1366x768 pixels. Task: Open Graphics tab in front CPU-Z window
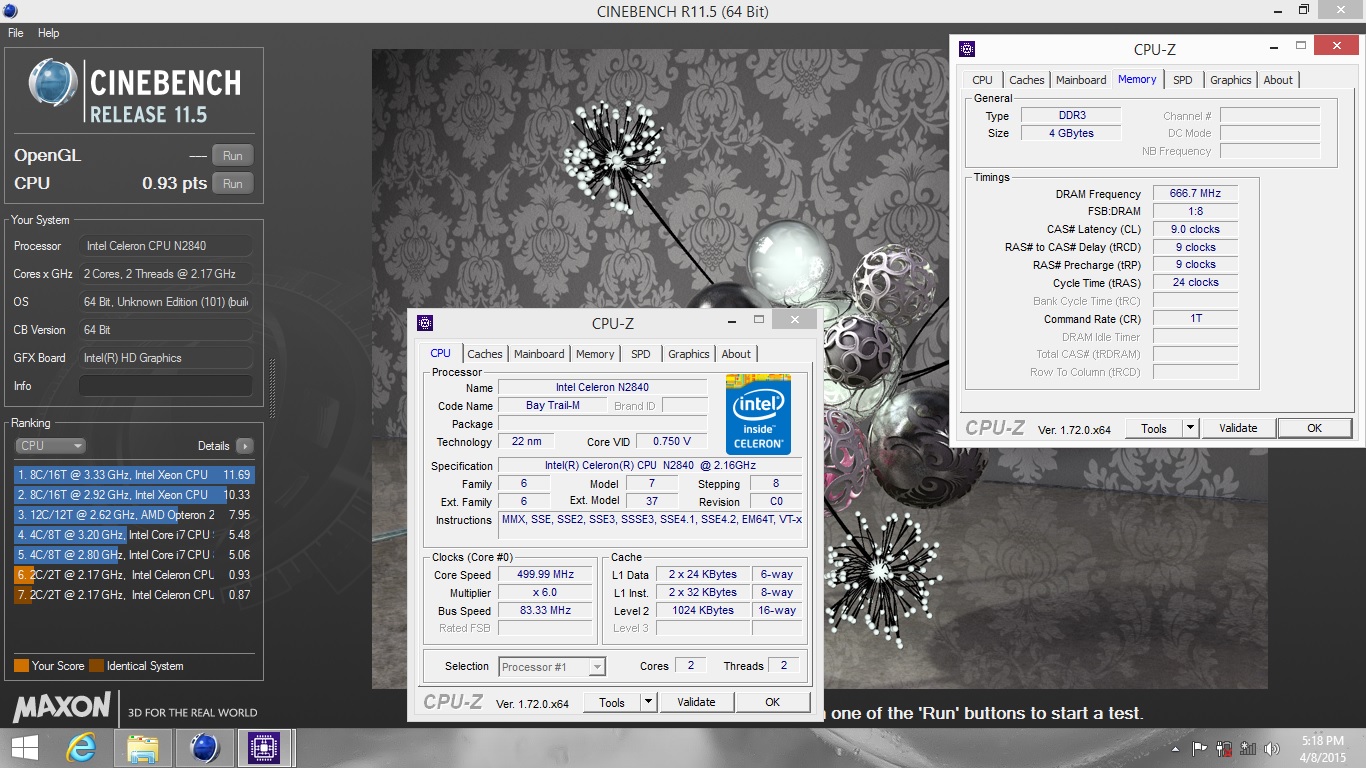click(689, 354)
